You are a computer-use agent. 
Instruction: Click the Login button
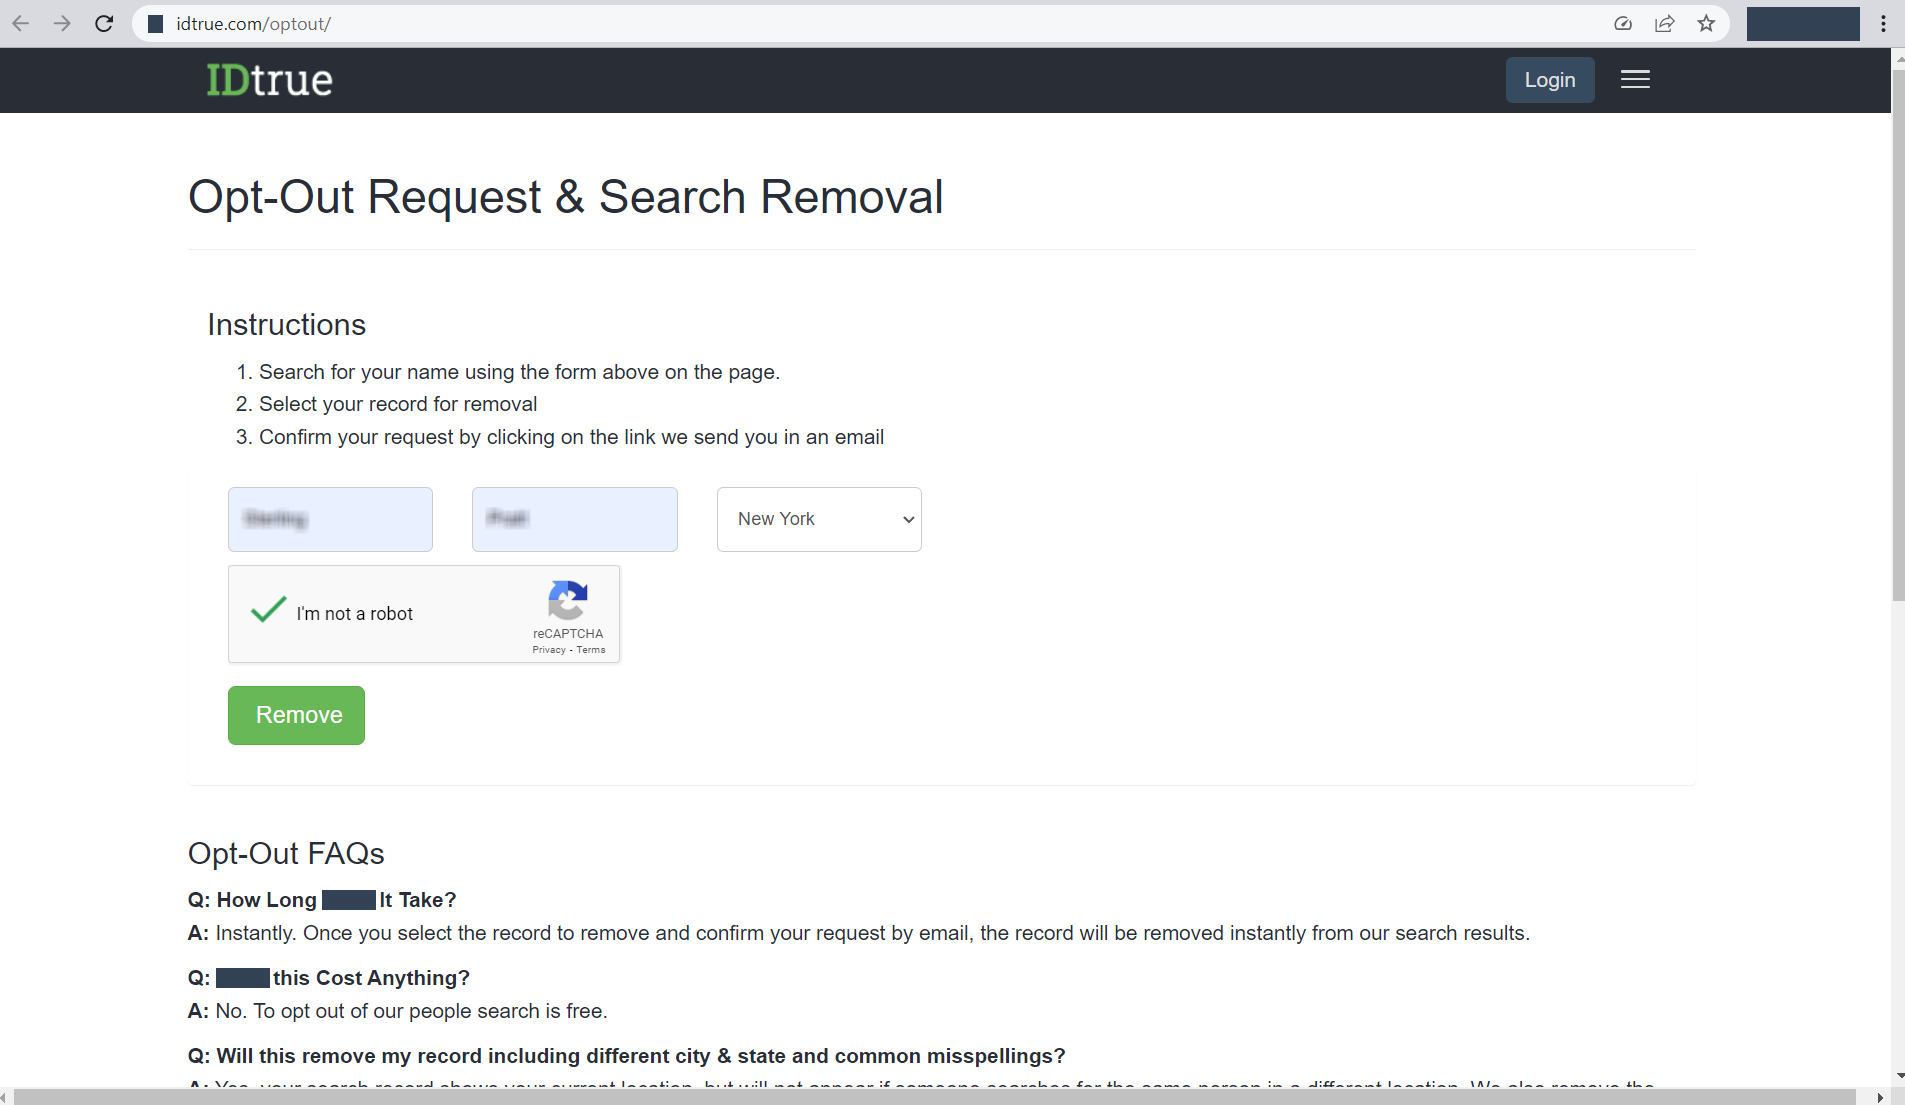tap(1550, 80)
